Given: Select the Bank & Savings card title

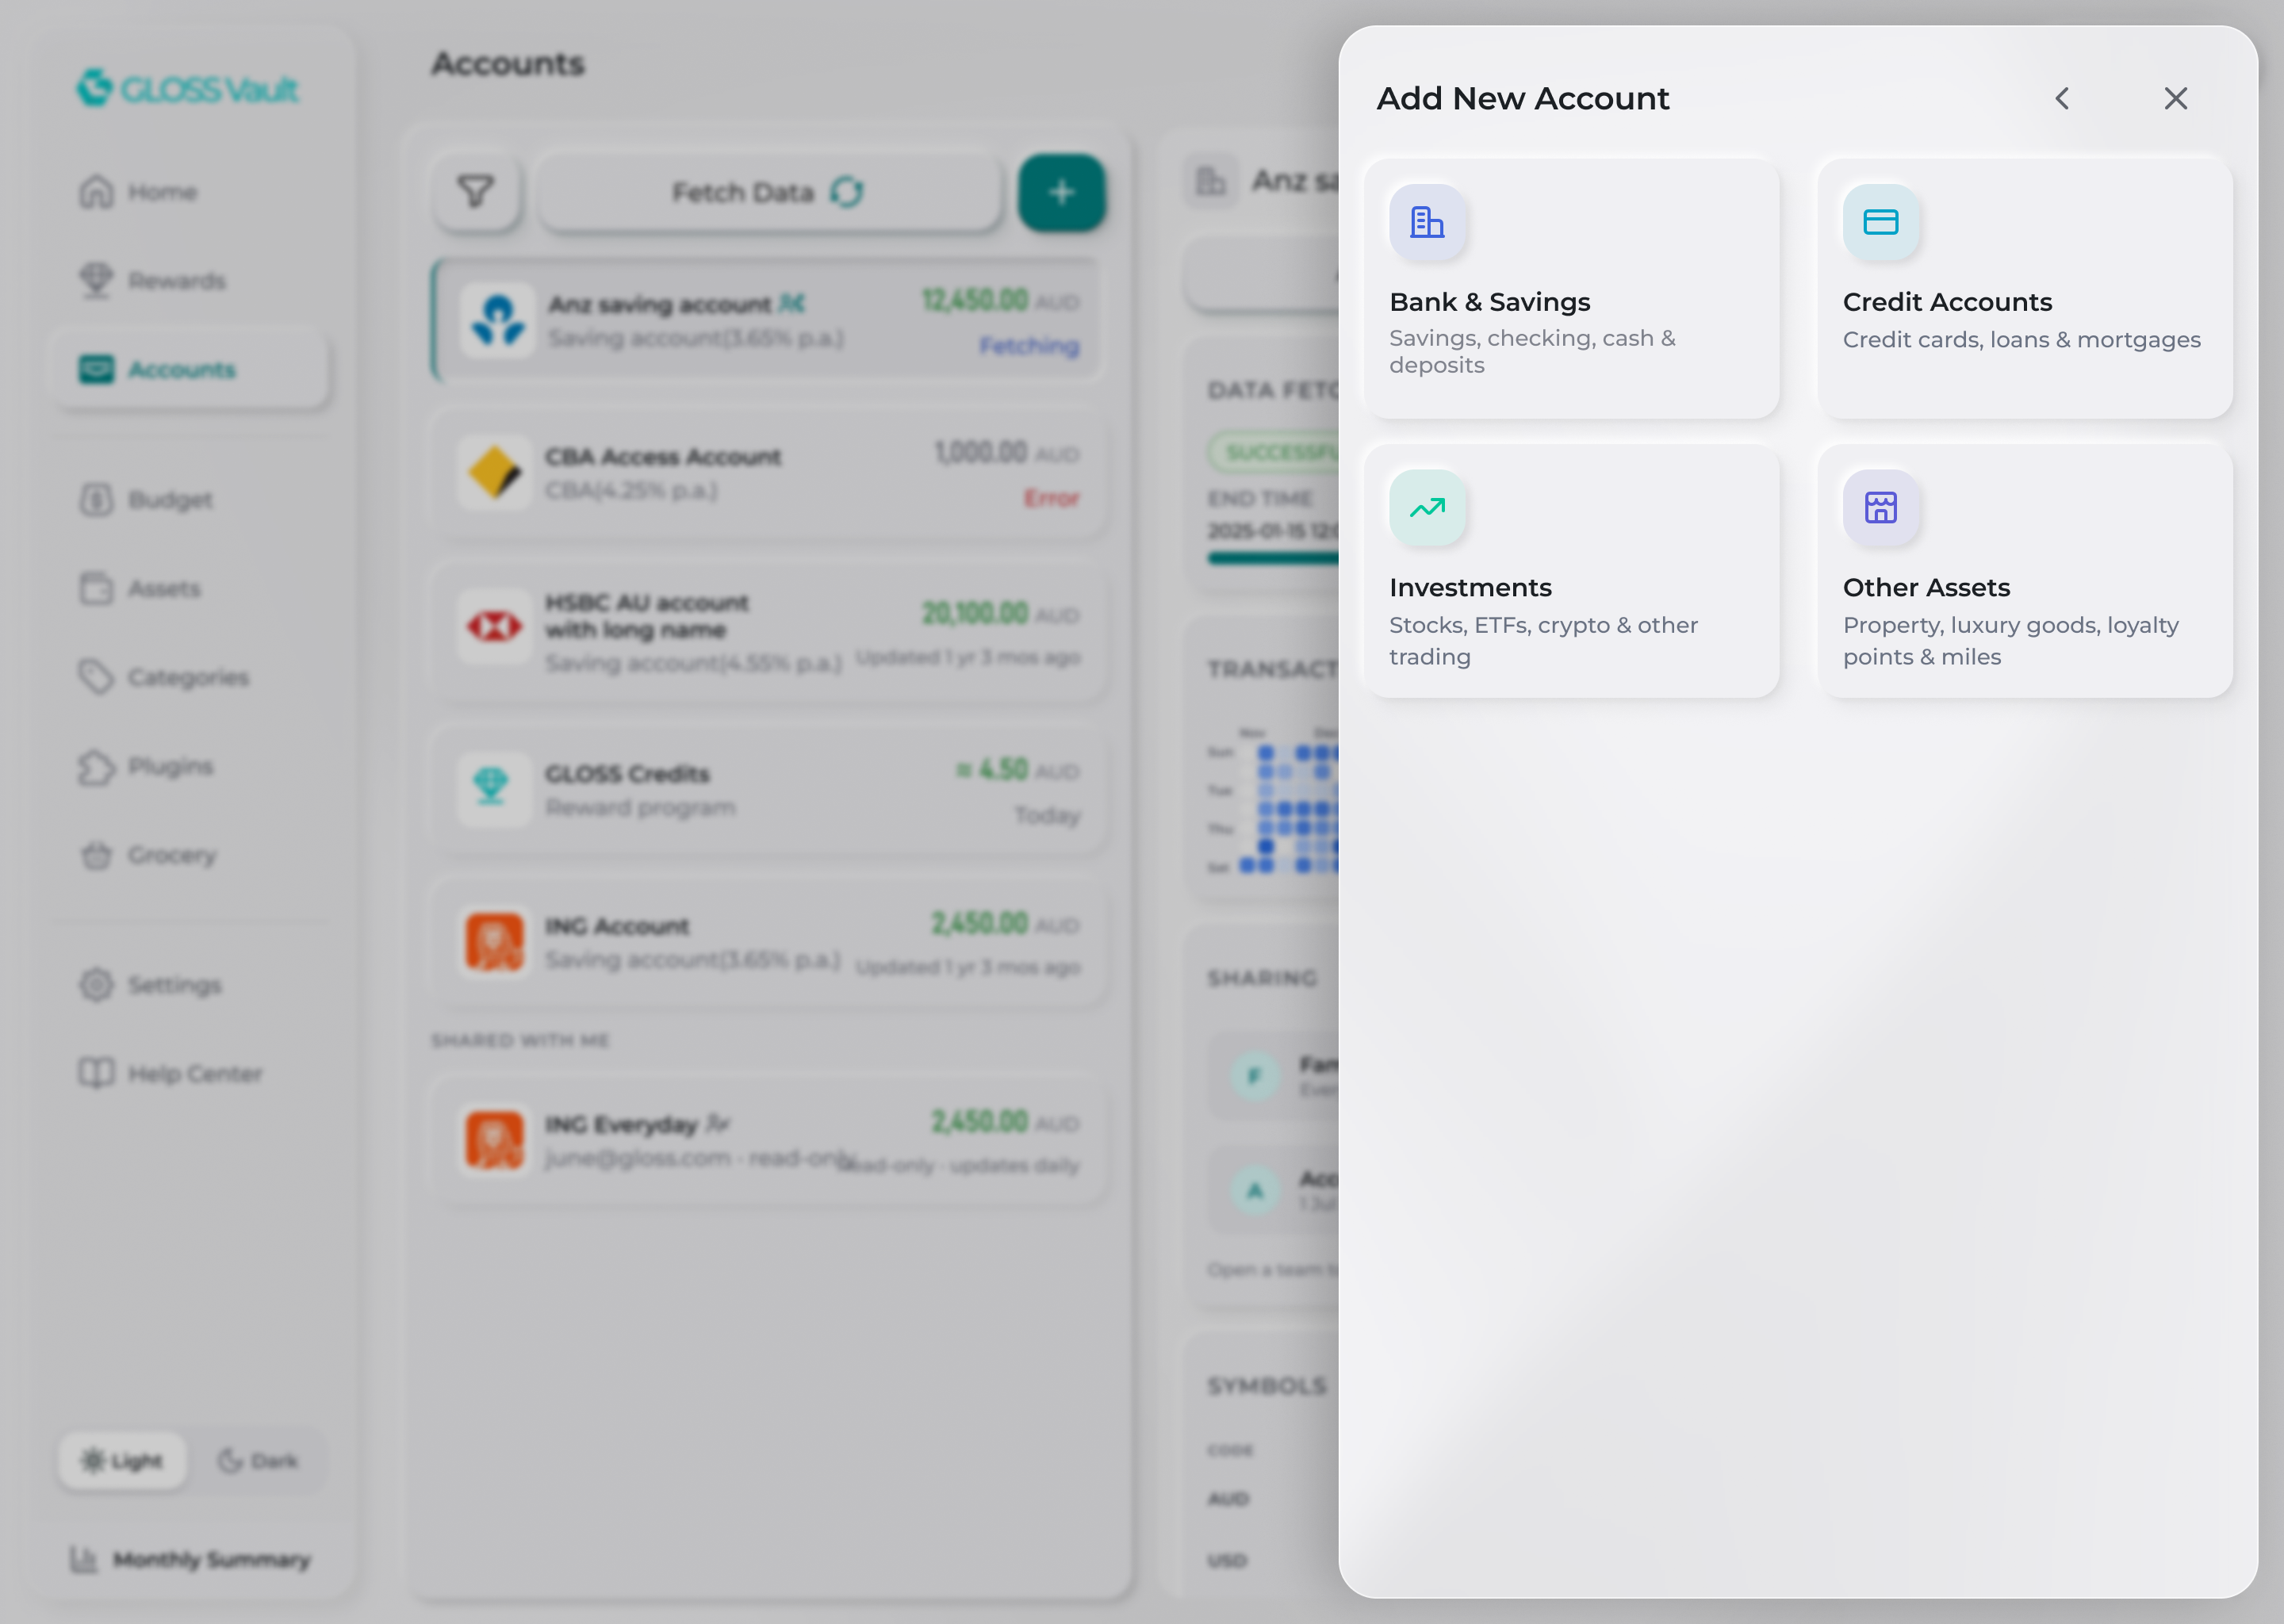Looking at the screenshot, I should tap(1489, 302).
